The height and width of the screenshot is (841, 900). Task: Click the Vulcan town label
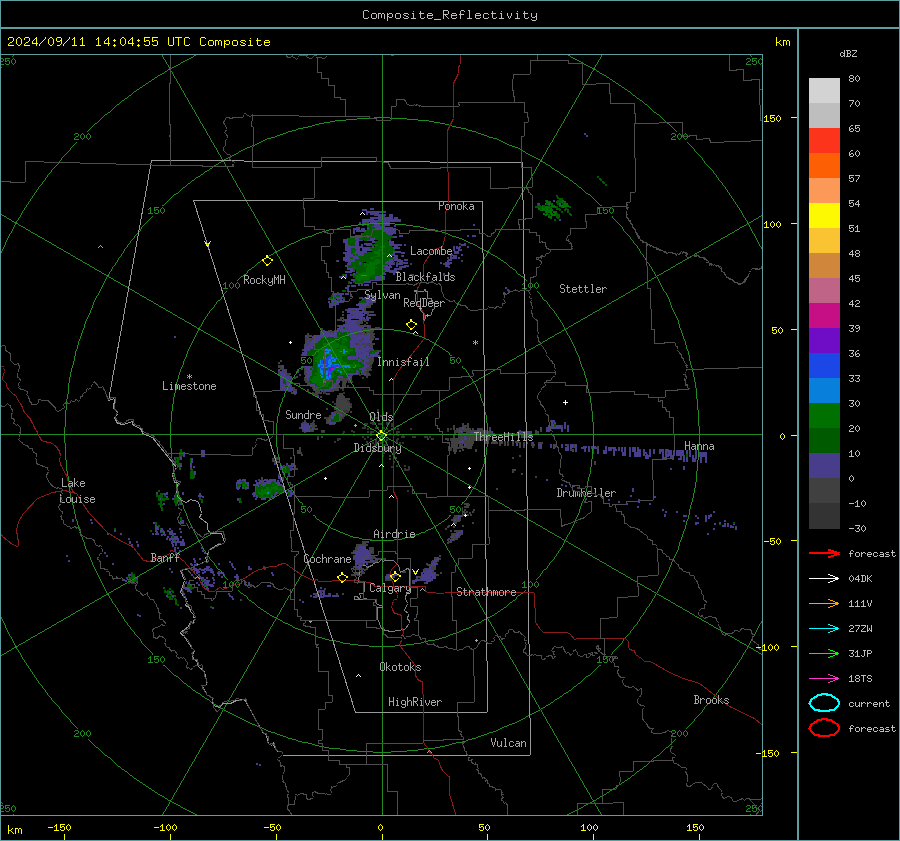[x=508, y=743]
